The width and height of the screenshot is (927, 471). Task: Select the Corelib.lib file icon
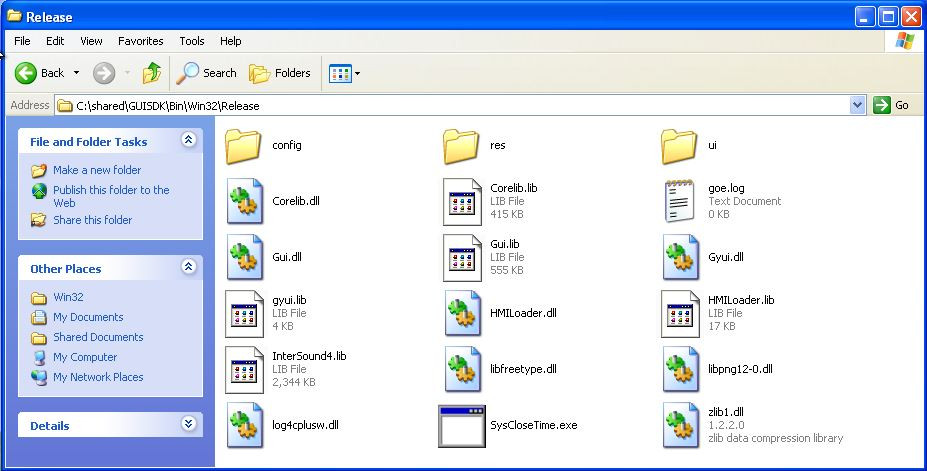(462, 202)
